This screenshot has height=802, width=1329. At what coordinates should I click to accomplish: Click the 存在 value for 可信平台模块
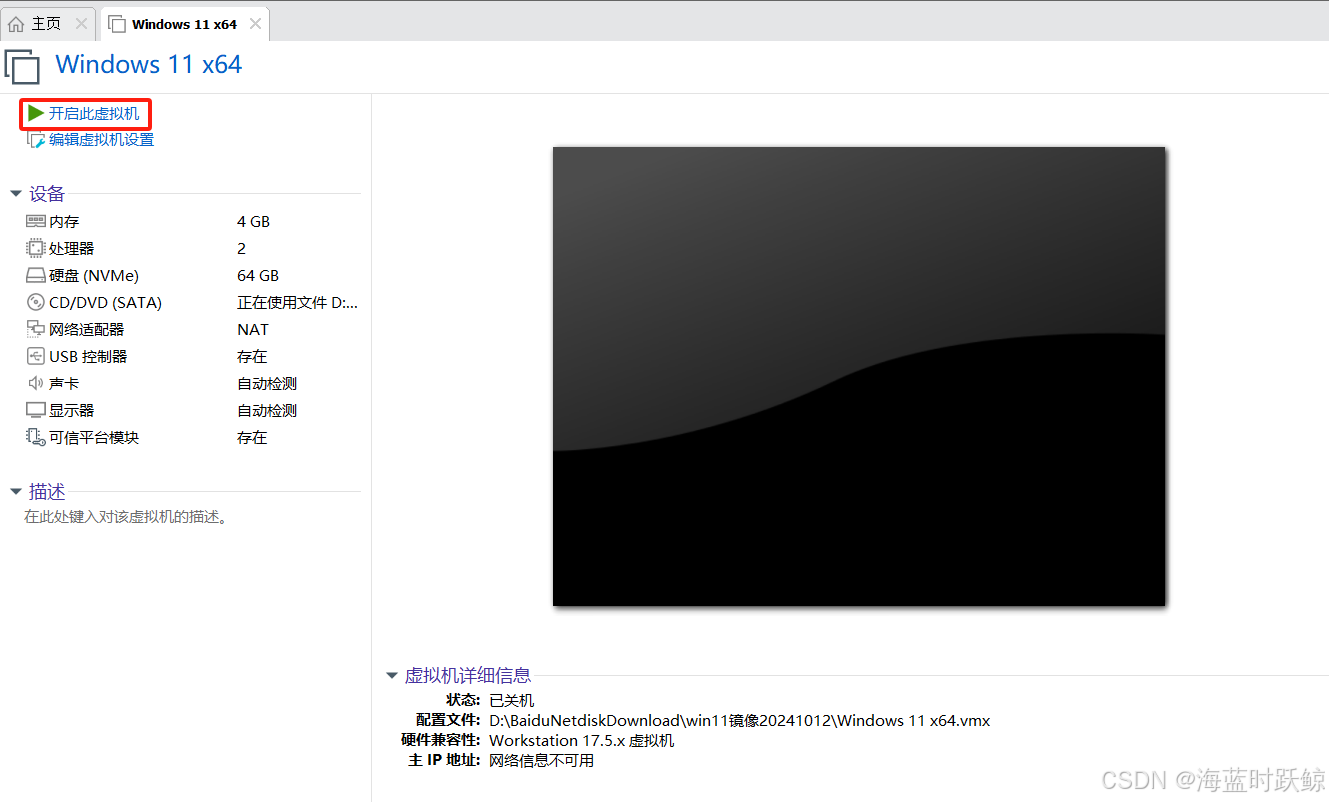pyautogui.click(x=252, y=437)
